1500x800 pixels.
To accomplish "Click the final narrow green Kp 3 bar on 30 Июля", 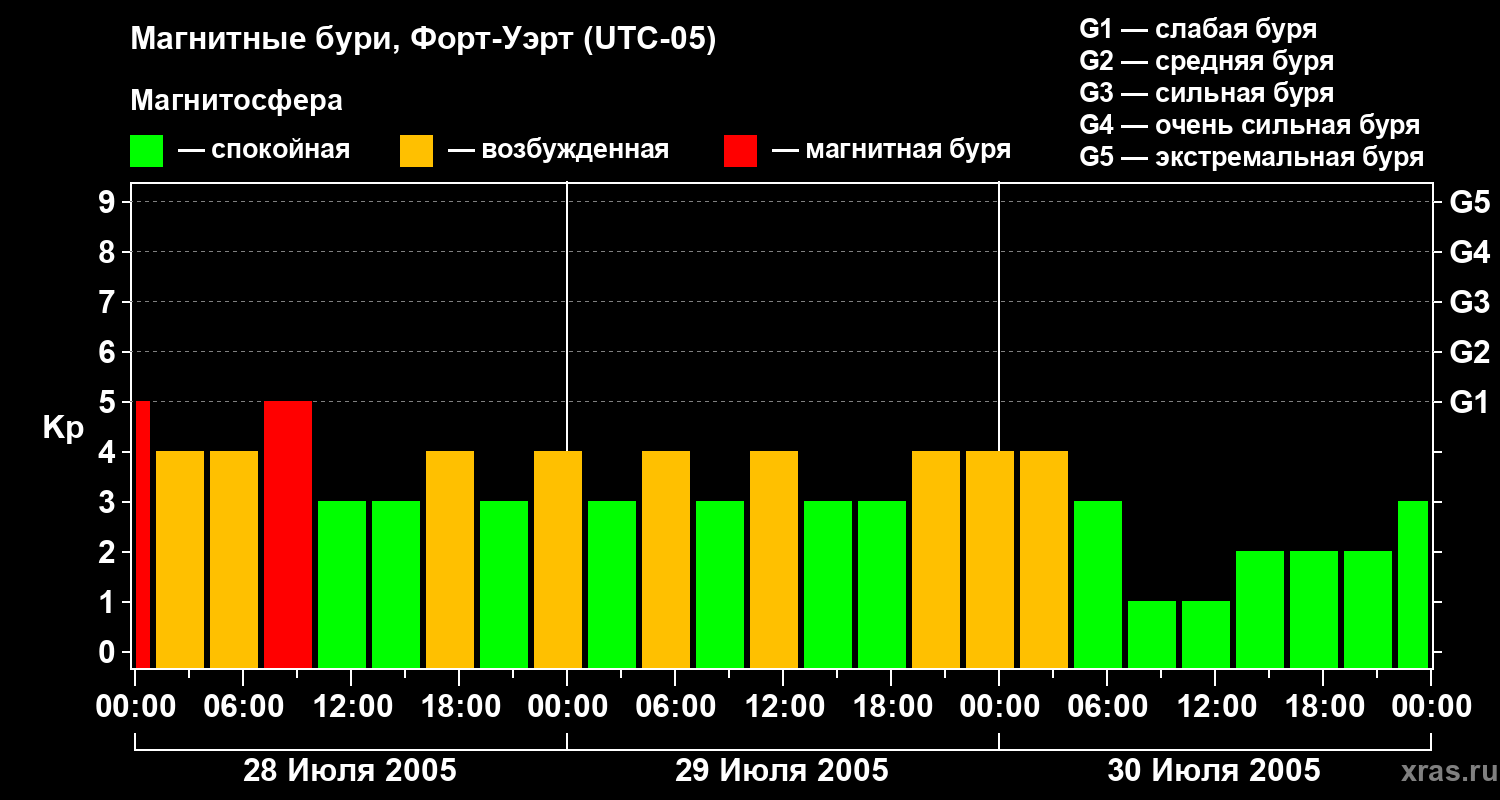I will point(1413,584).
